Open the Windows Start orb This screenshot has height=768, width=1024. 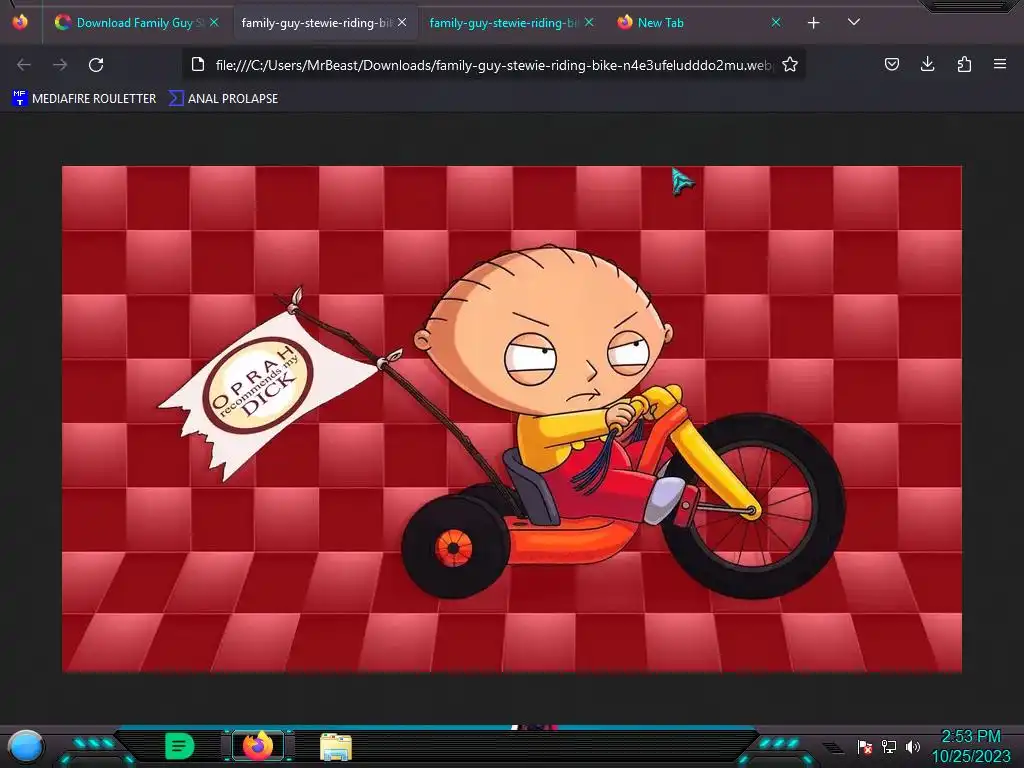coord(26,747)
